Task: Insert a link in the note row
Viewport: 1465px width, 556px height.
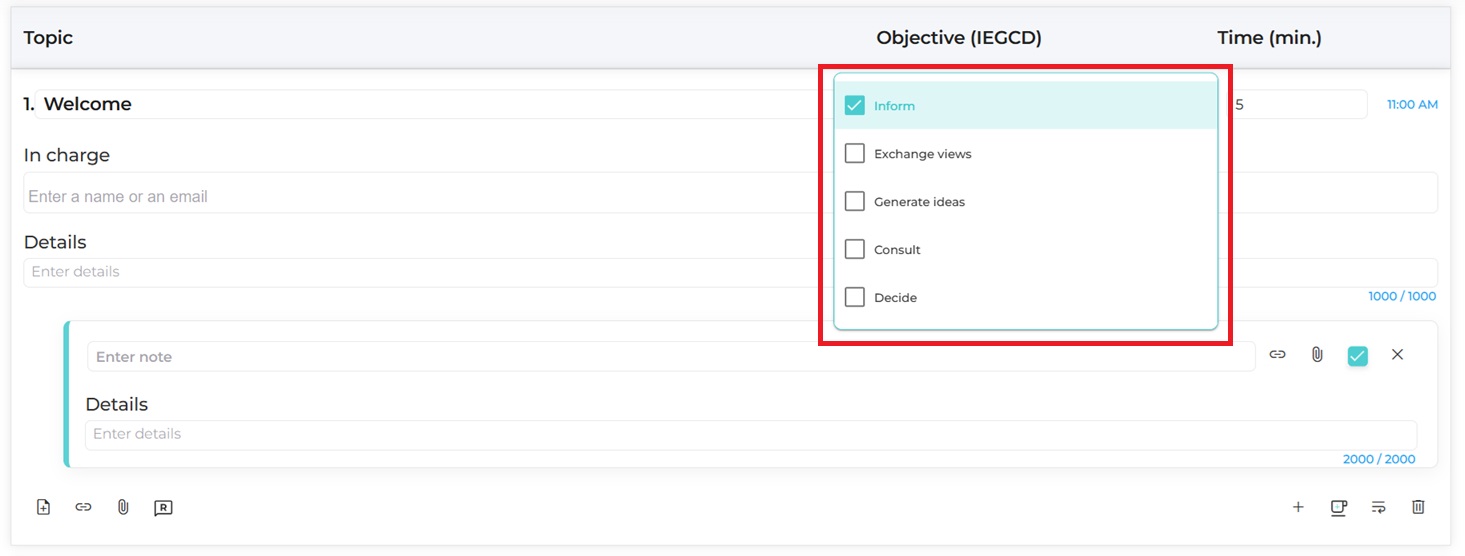Action: 1277,355
